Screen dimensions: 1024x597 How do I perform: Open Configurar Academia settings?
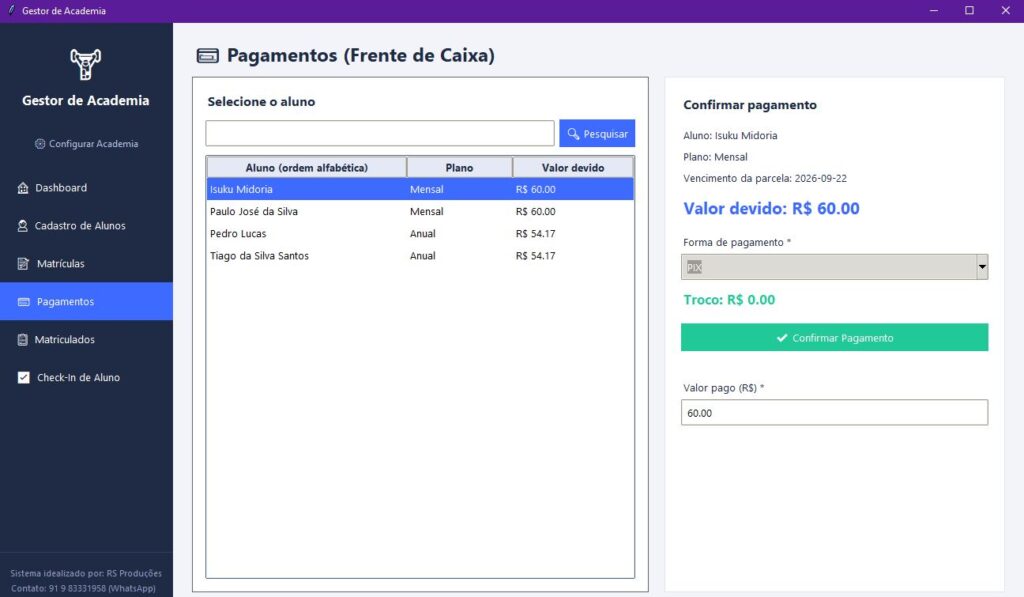[x=86, y=144]
